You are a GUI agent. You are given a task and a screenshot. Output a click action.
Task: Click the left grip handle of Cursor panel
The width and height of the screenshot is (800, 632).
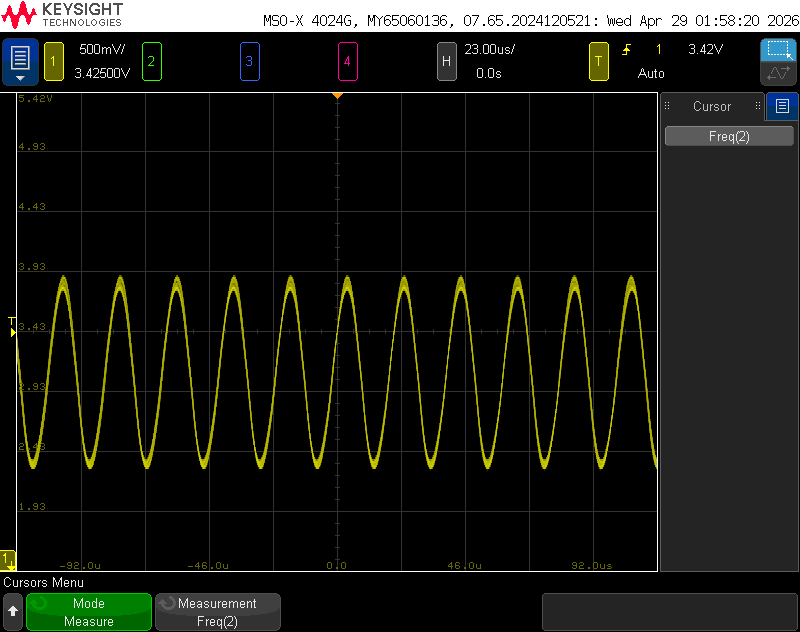coord(667,106)
